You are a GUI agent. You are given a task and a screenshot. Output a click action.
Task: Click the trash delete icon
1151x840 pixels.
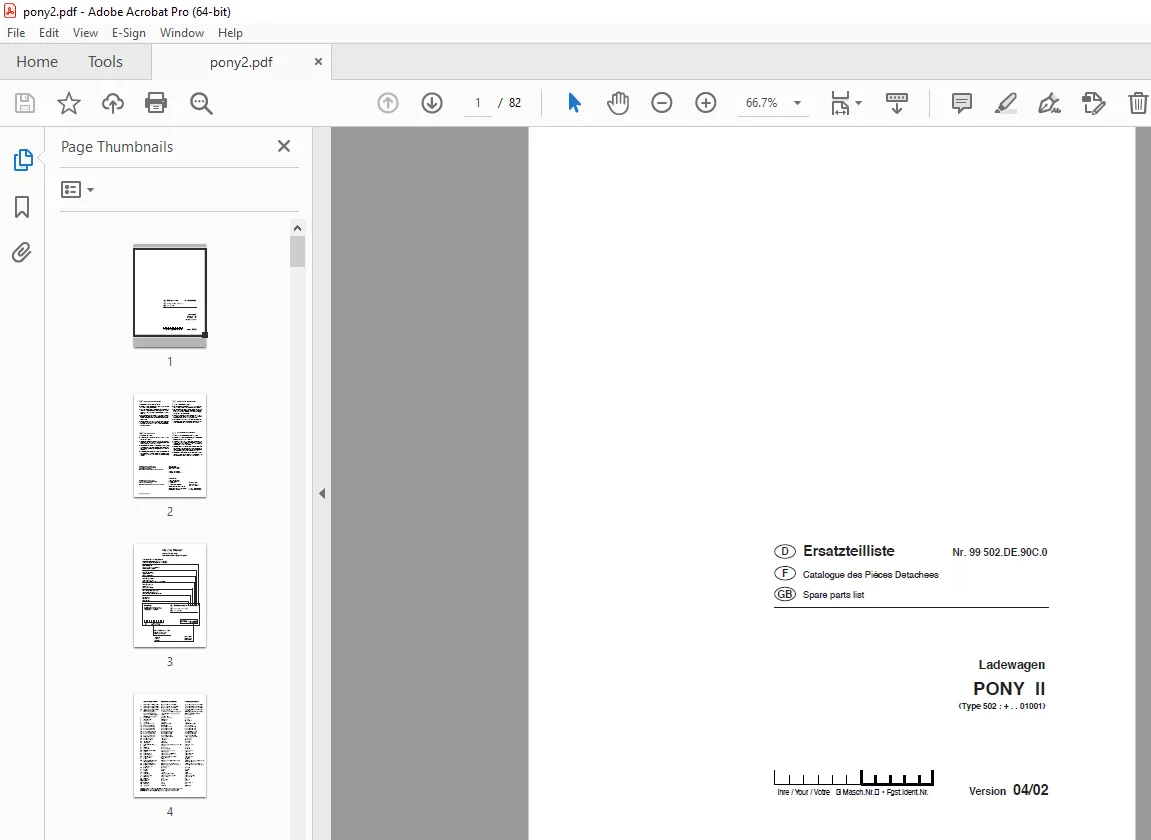[x=1138, y=103]
